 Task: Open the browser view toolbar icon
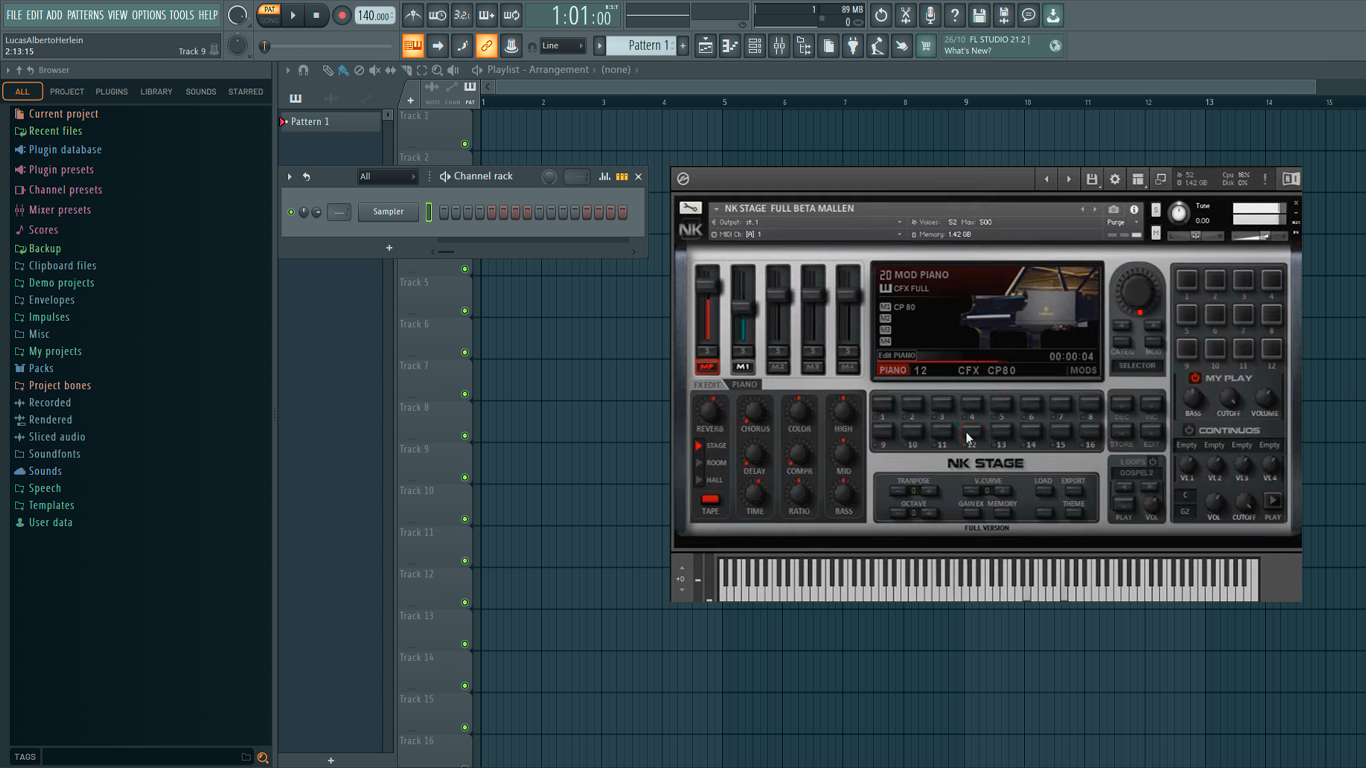coord(803,46)
